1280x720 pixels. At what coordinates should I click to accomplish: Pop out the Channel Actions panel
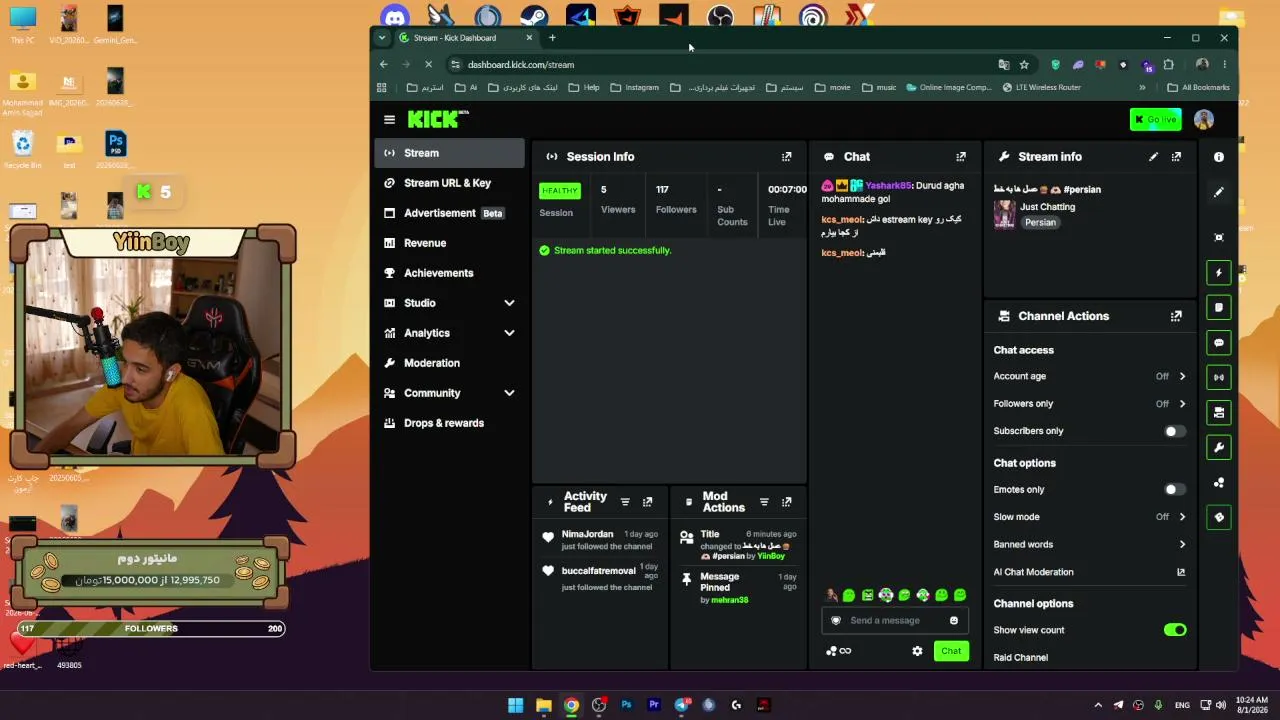point(1176,316)
